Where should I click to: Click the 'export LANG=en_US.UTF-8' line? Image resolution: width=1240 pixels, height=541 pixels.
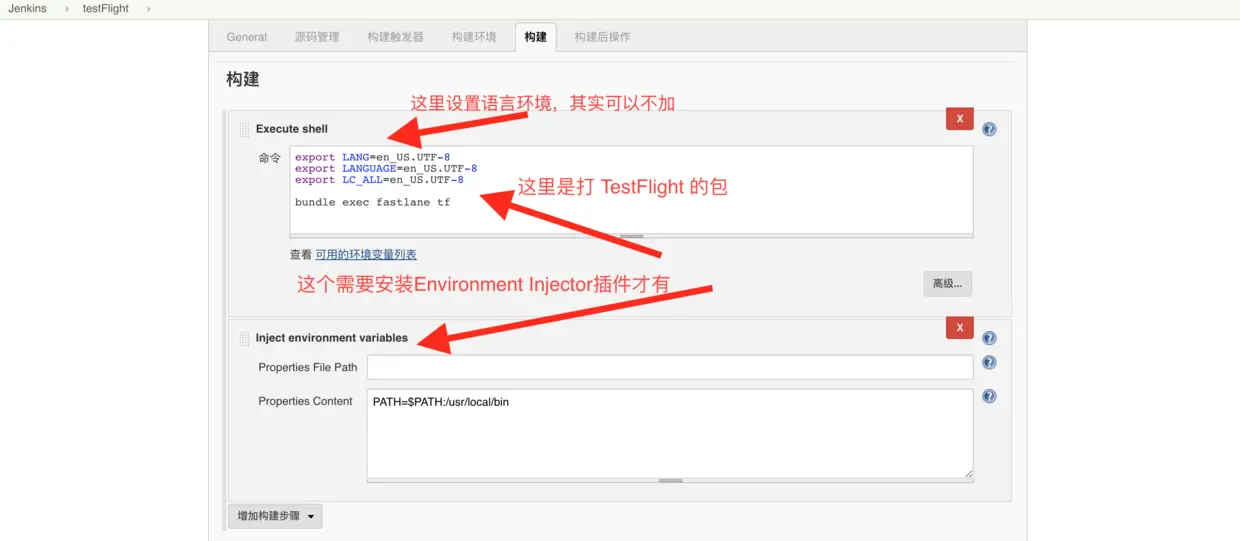tap(372, 157)
